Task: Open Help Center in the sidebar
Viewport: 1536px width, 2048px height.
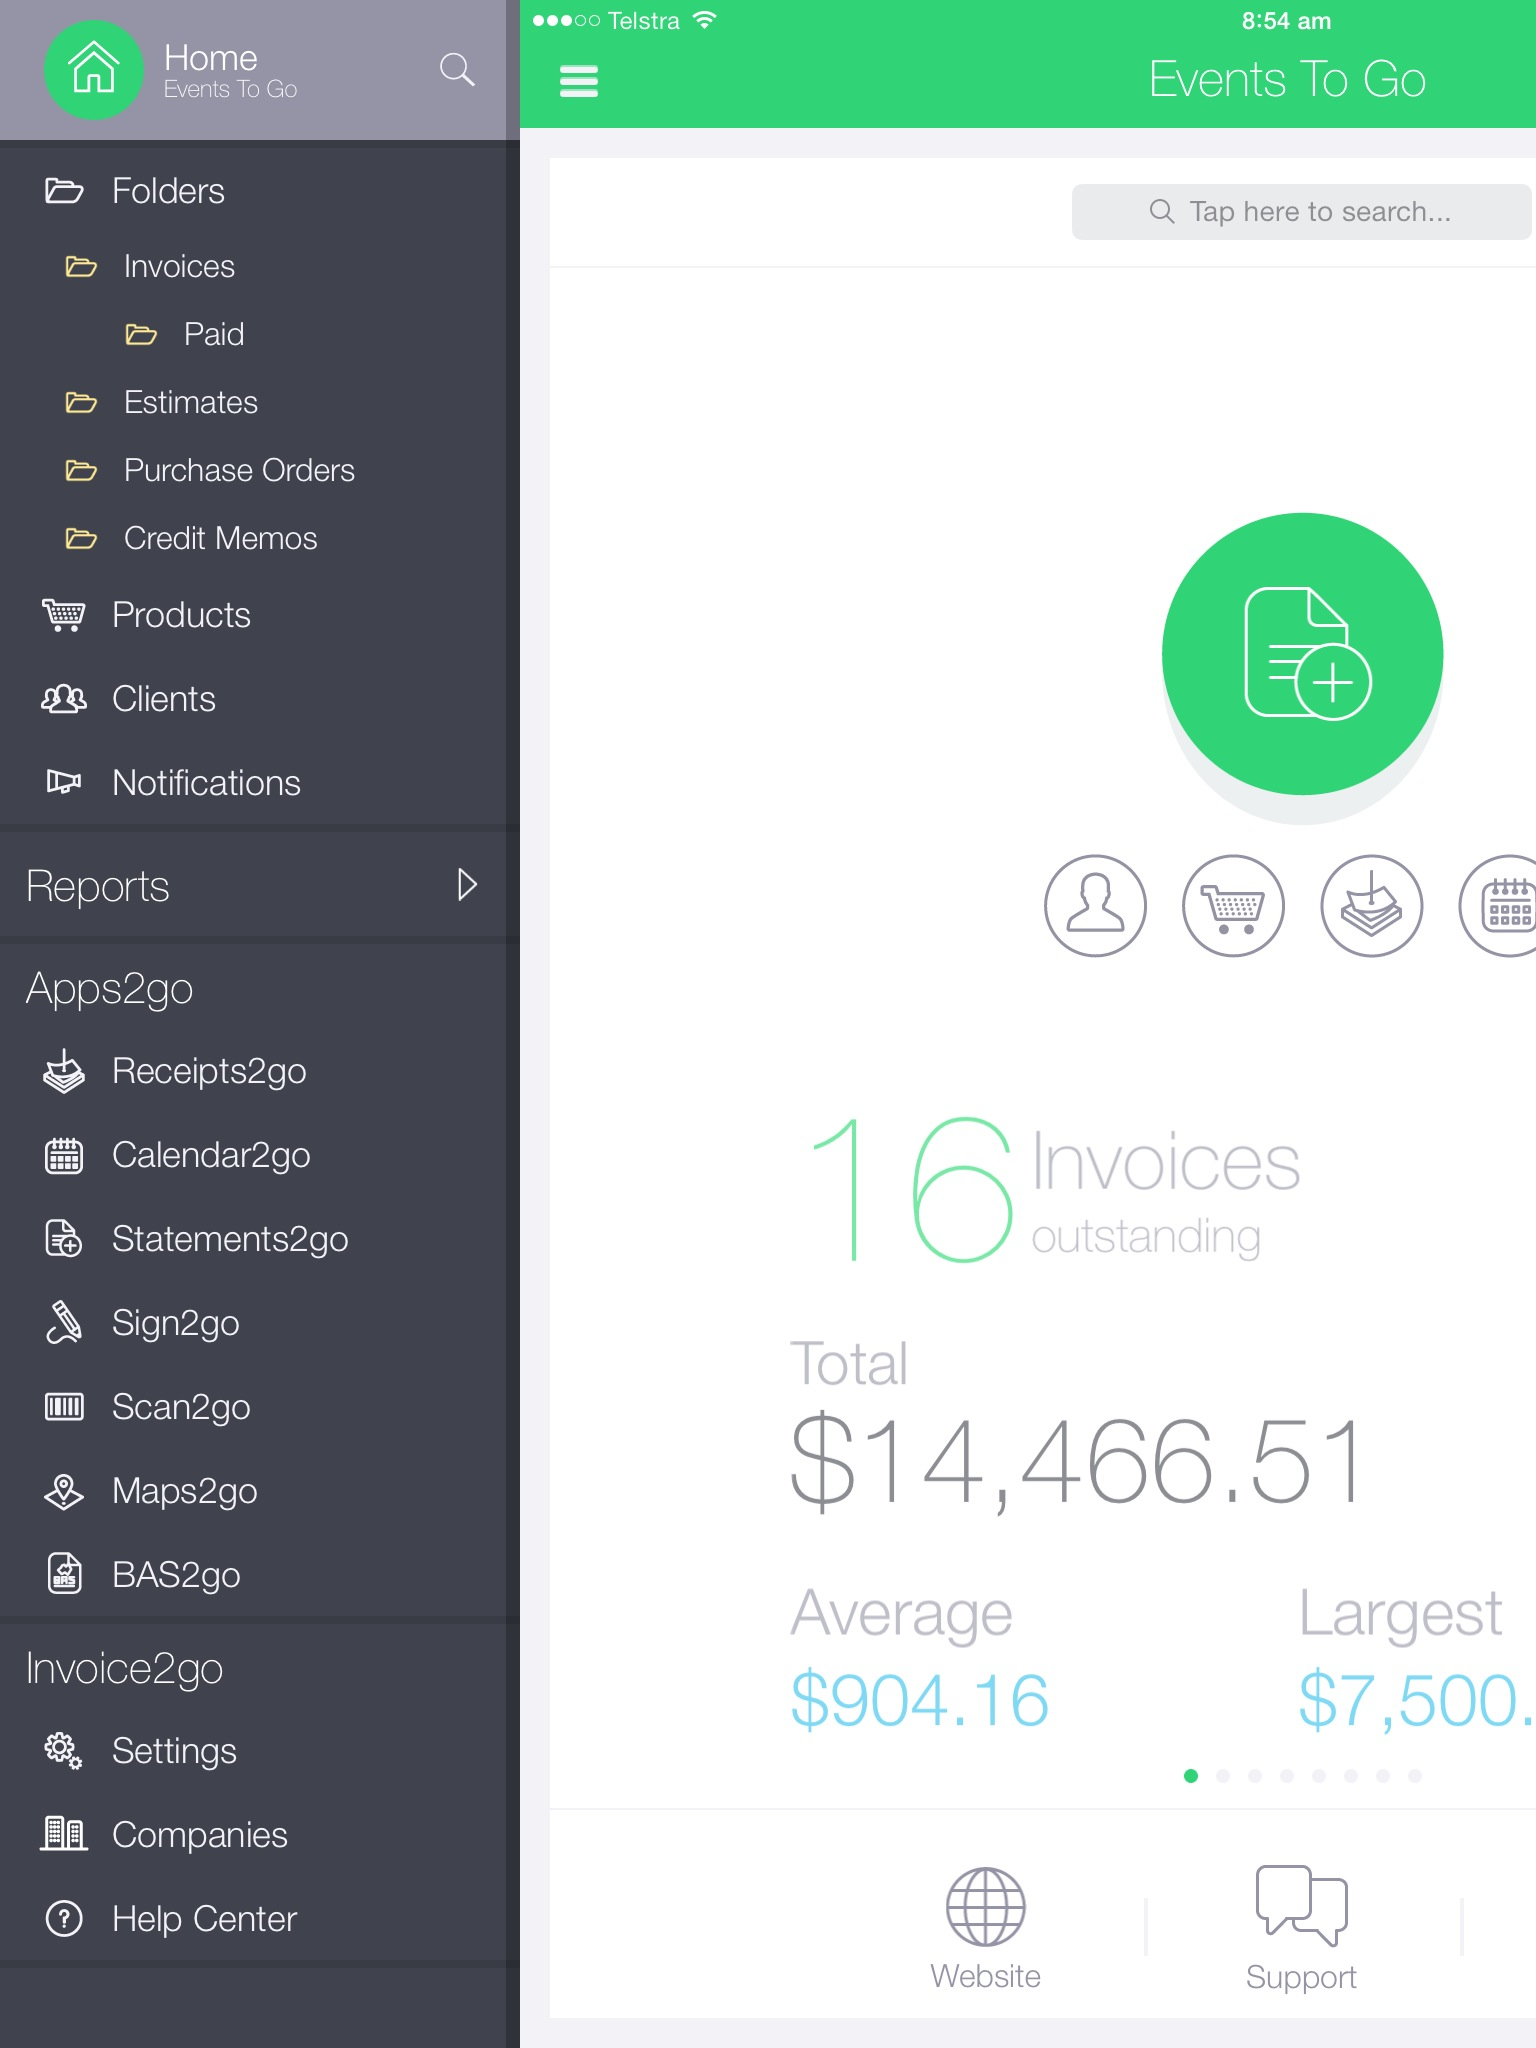Action: (x=253, y=1919)
